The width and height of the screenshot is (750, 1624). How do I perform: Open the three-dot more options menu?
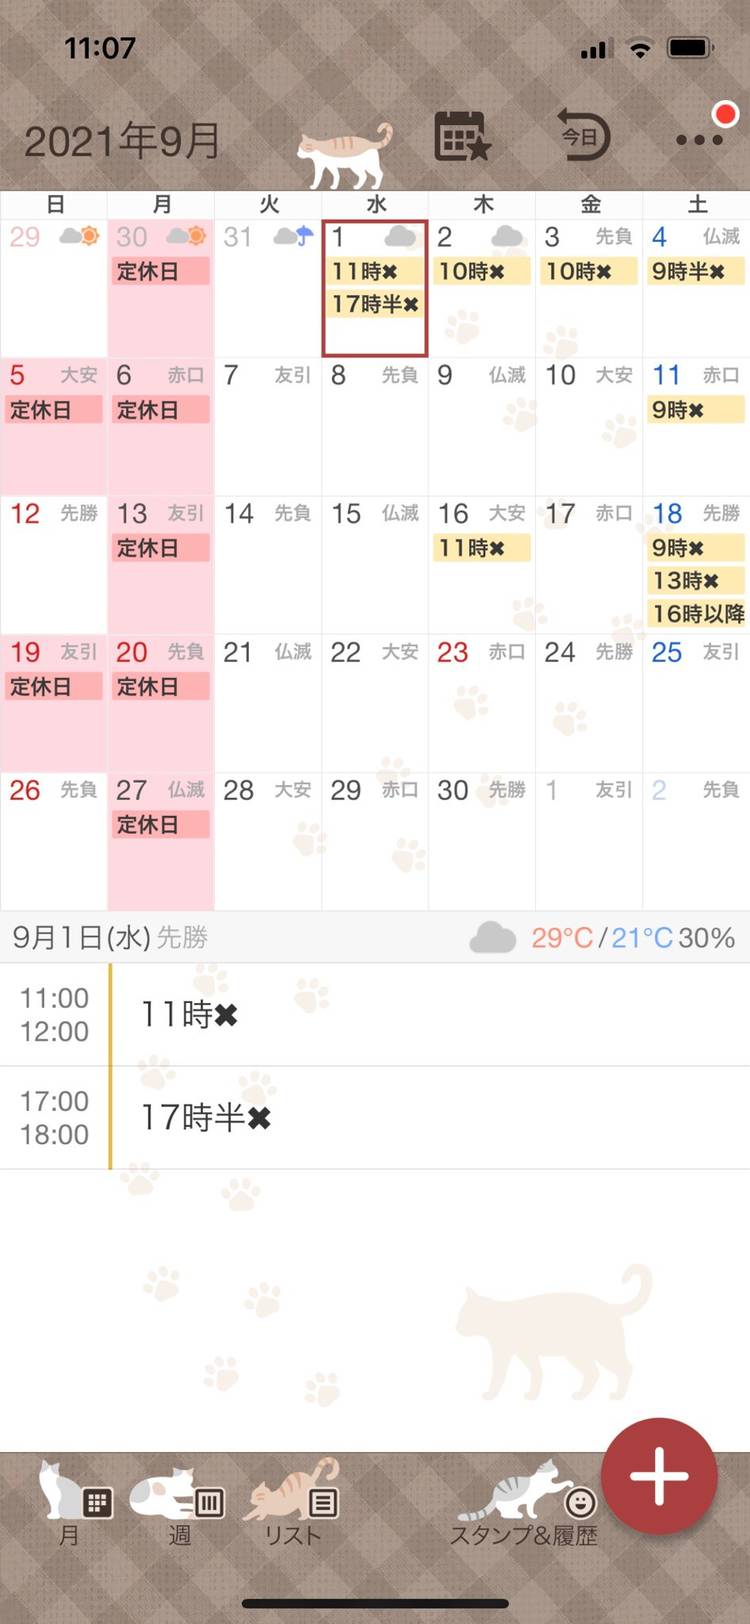click(x=699, y=139)
